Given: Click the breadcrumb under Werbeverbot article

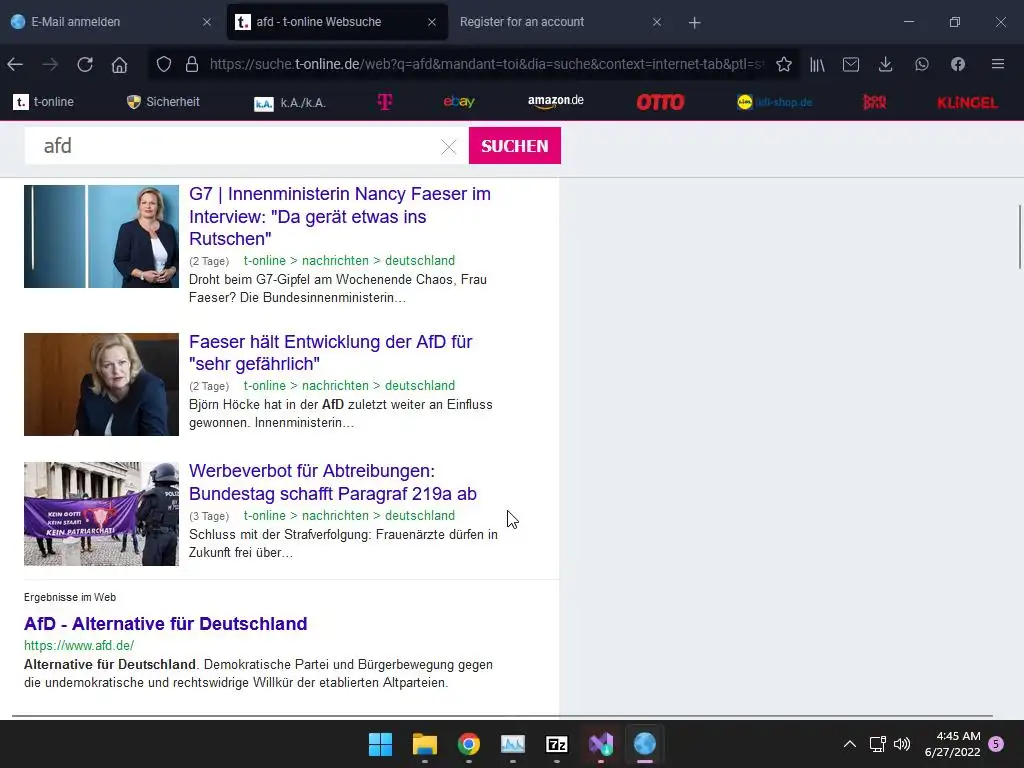Looking at the screenshot, I should (x=349, y=515).
